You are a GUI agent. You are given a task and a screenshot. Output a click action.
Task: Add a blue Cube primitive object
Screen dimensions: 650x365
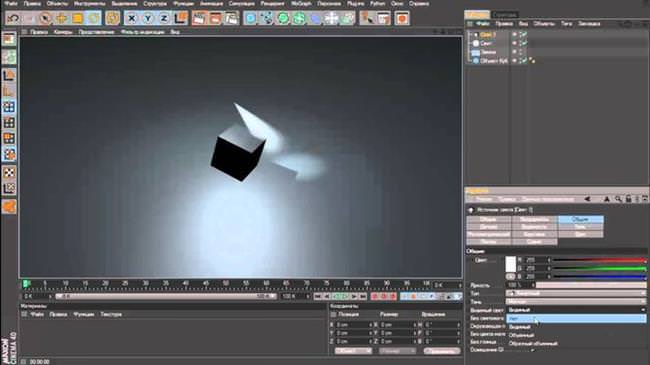pyautogui.click(x=250, y=18)
